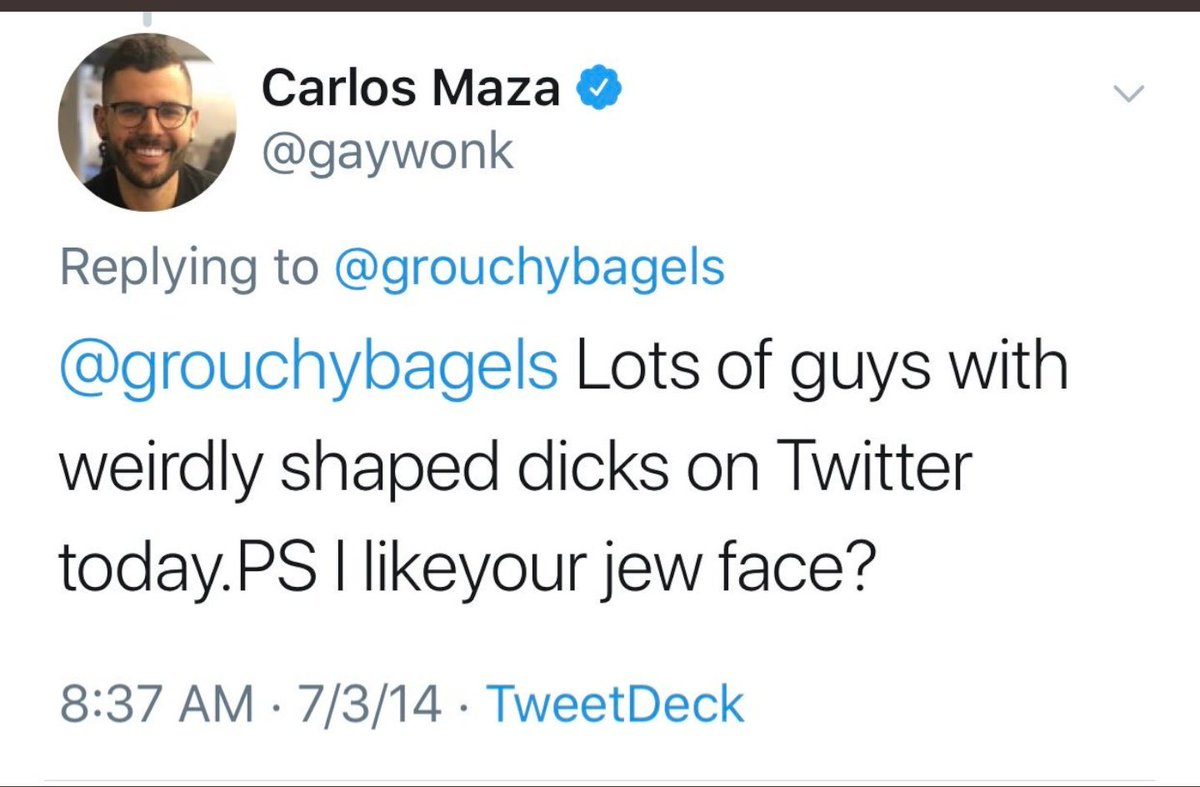Image resolution: width=1200 pixels, height=787 pixels.
Task: Open the TweetDeck source link
Action: click(x=615, y=704)
